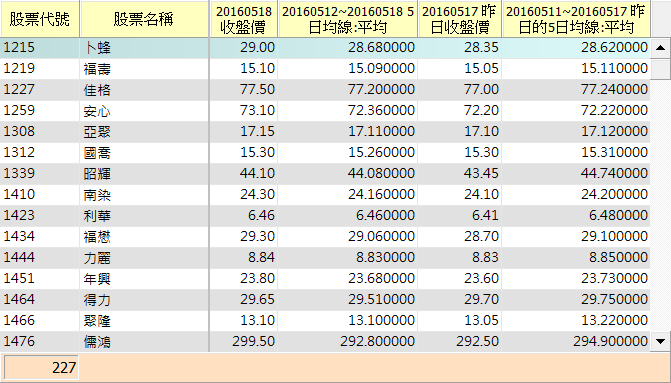
Task: Select stock code 1339
Action: click(x=19, y=173)
